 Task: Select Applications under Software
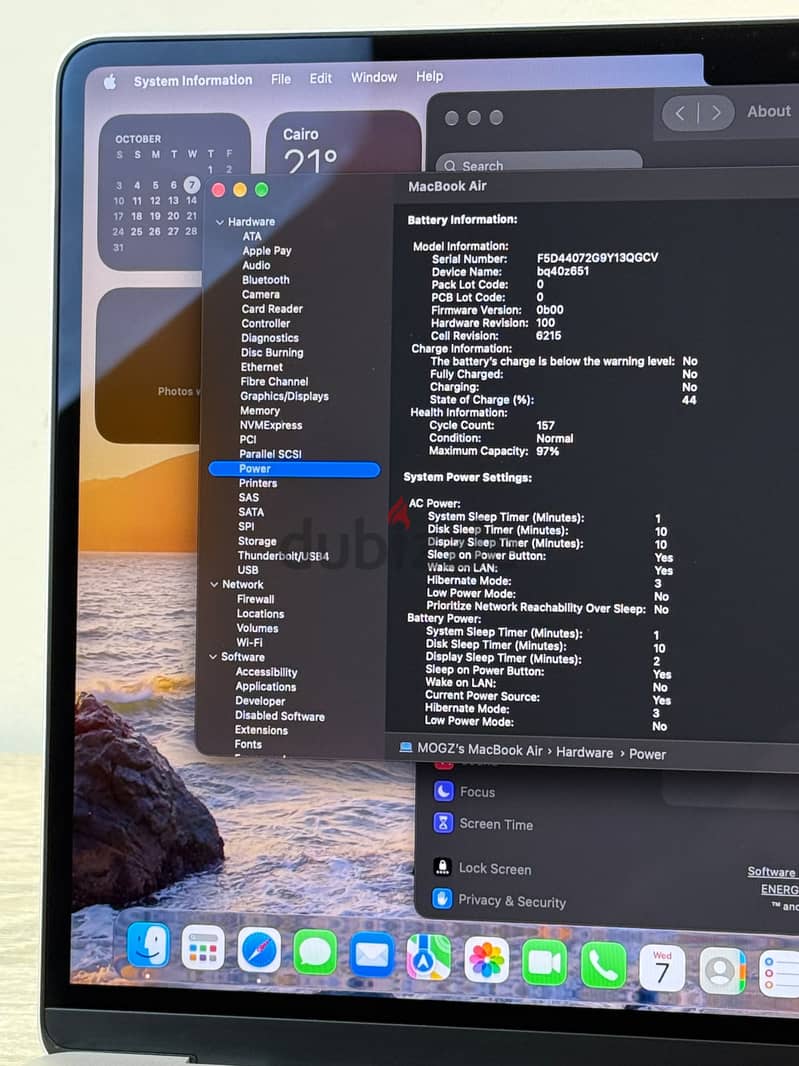click(265, 687)
